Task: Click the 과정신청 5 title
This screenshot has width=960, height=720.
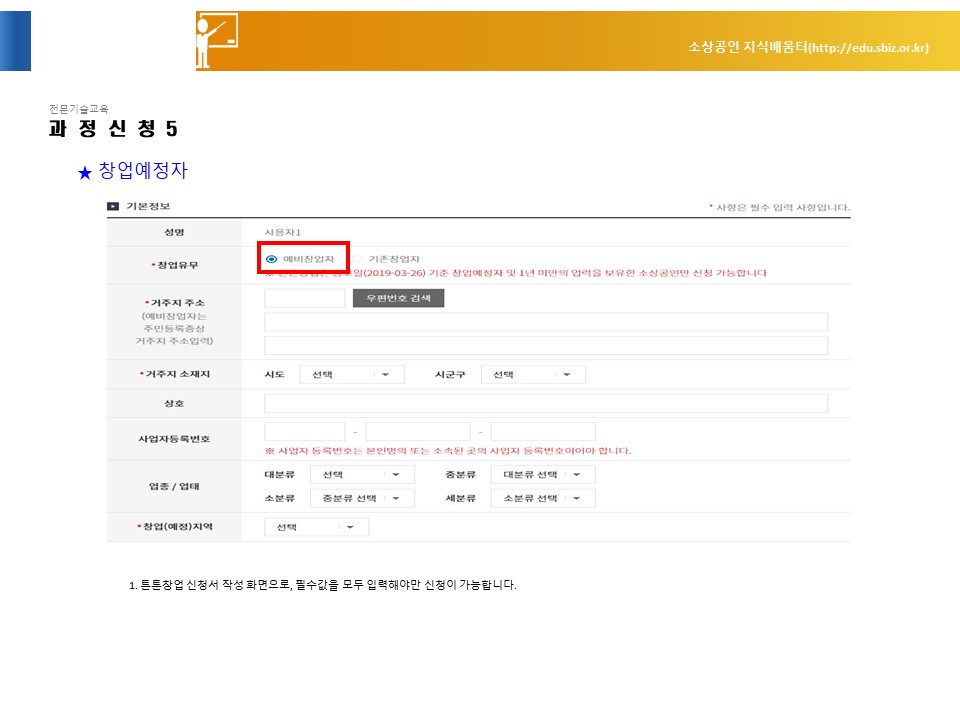Action: point(113,129)
